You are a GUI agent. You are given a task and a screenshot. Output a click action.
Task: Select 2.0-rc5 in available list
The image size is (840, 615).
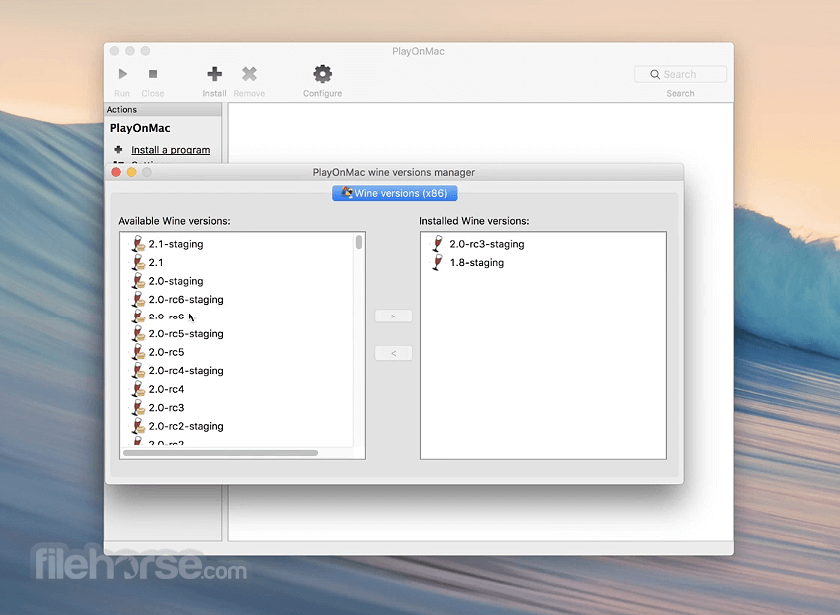pos(166,352)
